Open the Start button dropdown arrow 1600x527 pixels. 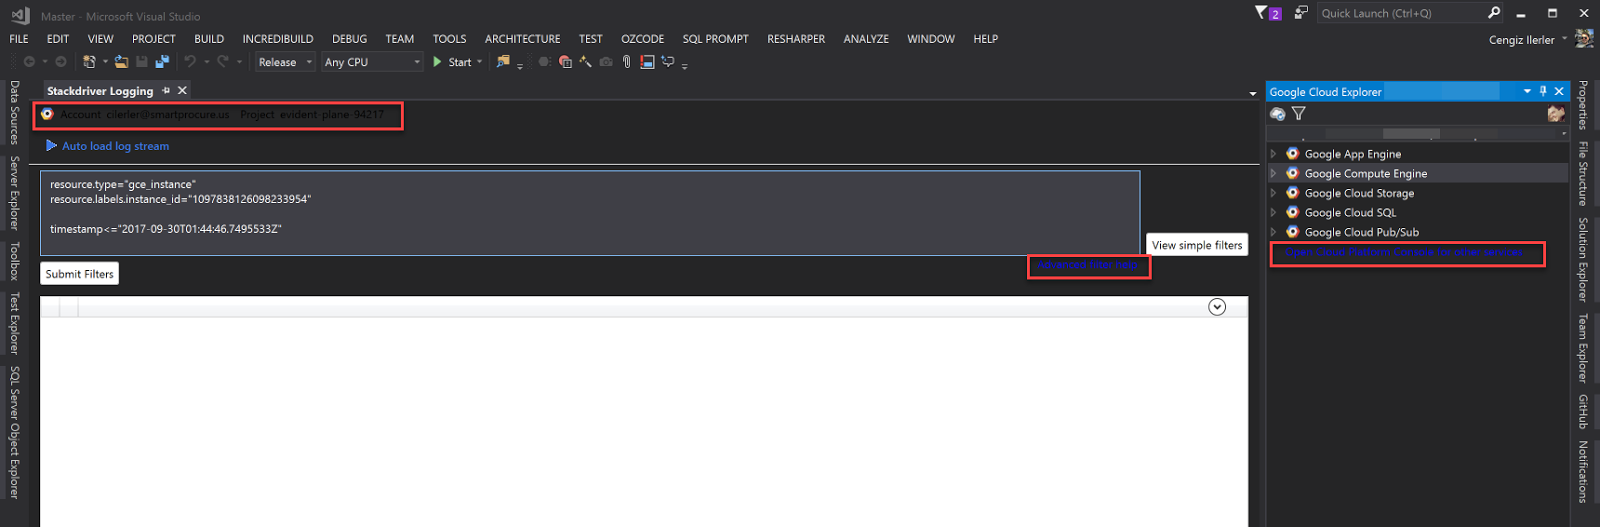479,62
